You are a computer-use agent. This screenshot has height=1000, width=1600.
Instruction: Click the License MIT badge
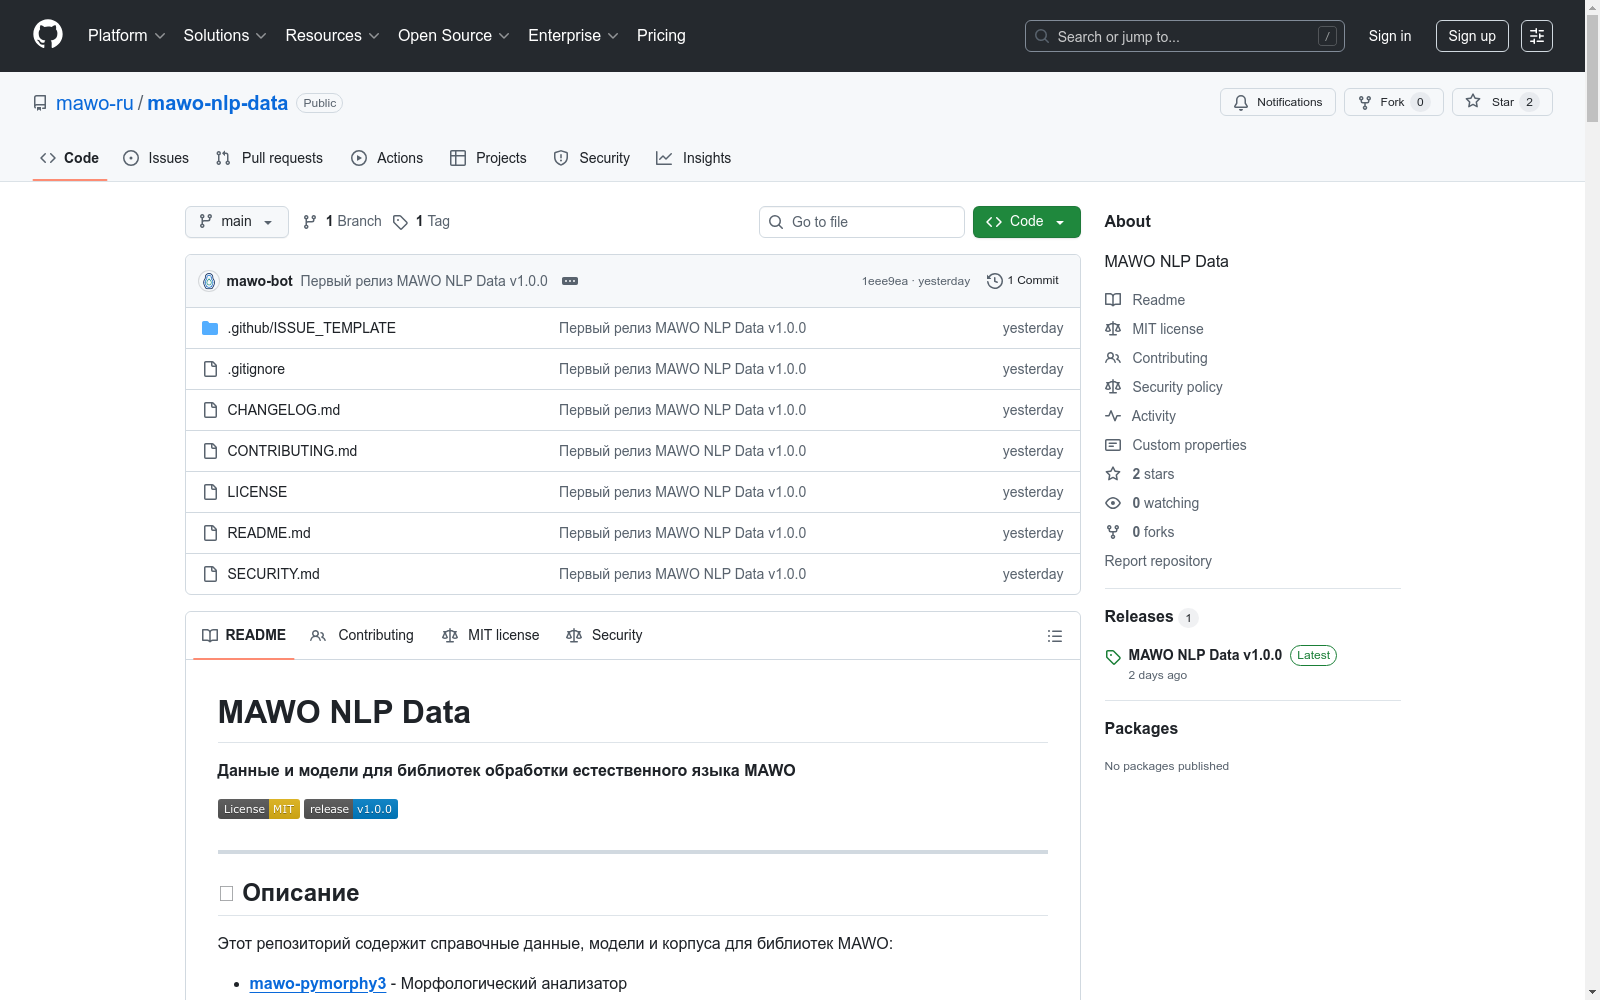(x=258, y=809)
